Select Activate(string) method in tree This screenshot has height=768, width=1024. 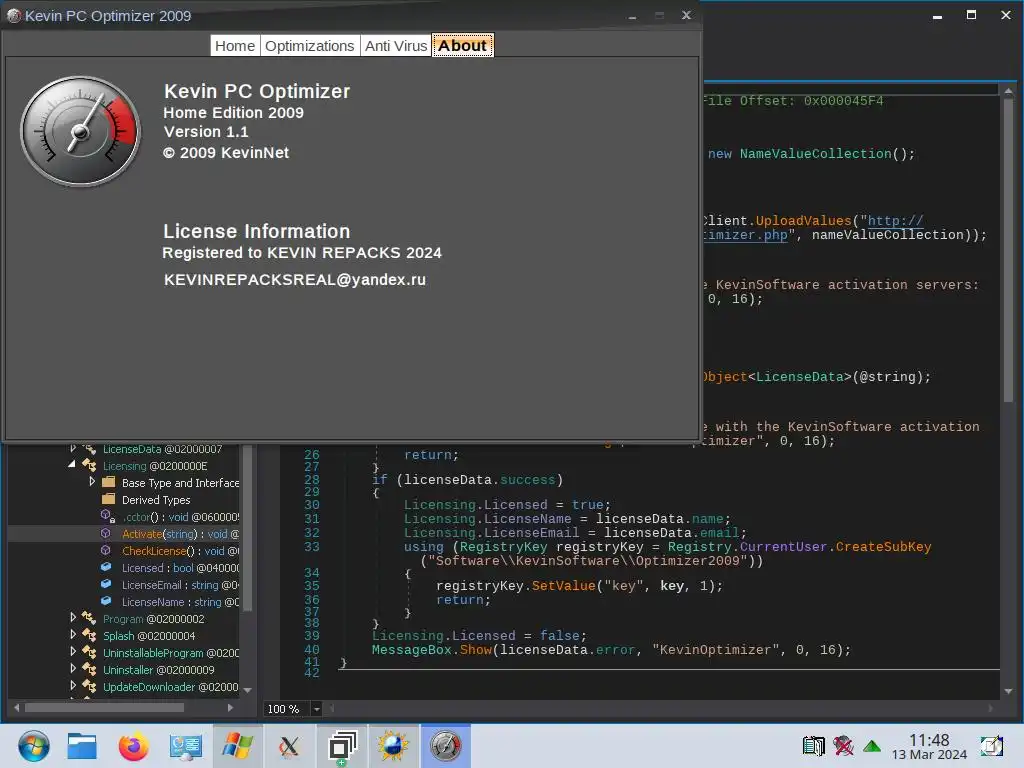tap(180, 534)
